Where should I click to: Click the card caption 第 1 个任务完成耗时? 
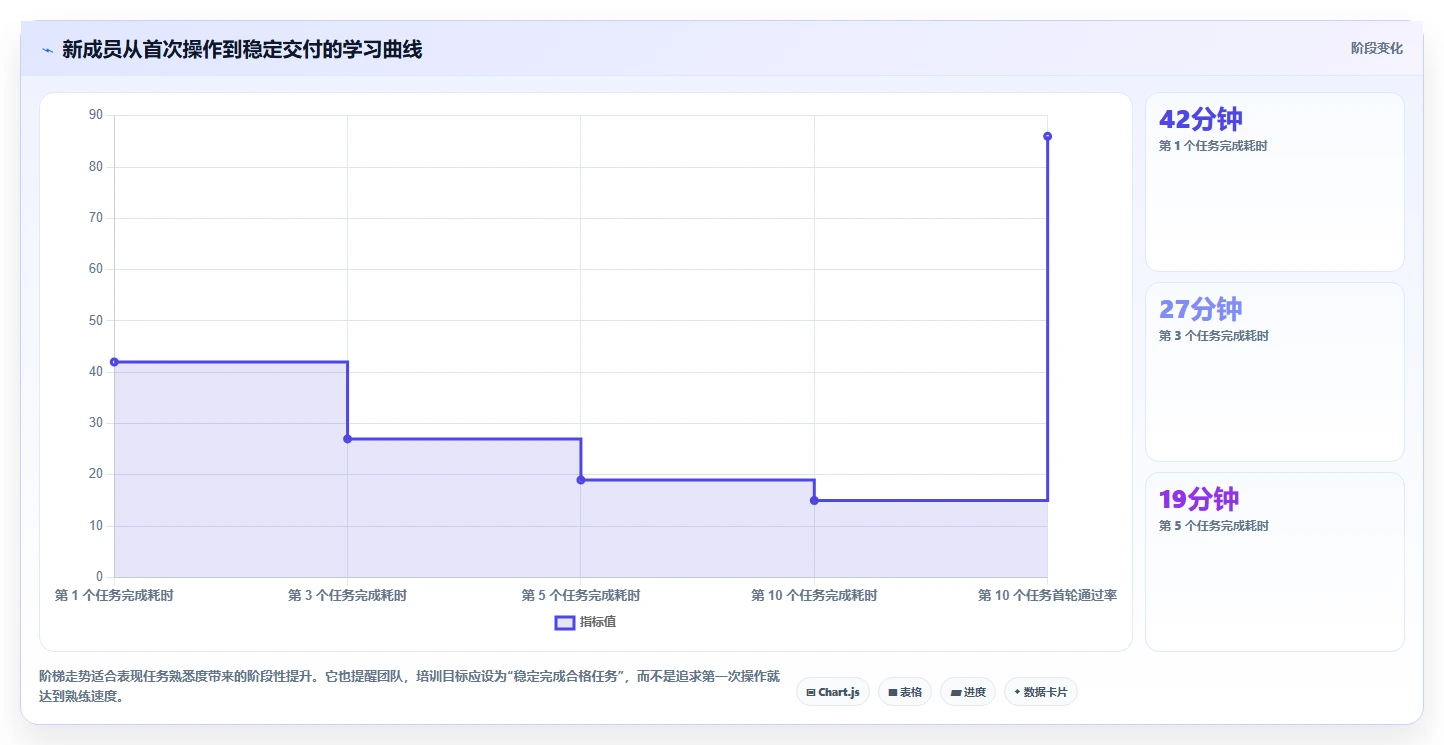1213,146
